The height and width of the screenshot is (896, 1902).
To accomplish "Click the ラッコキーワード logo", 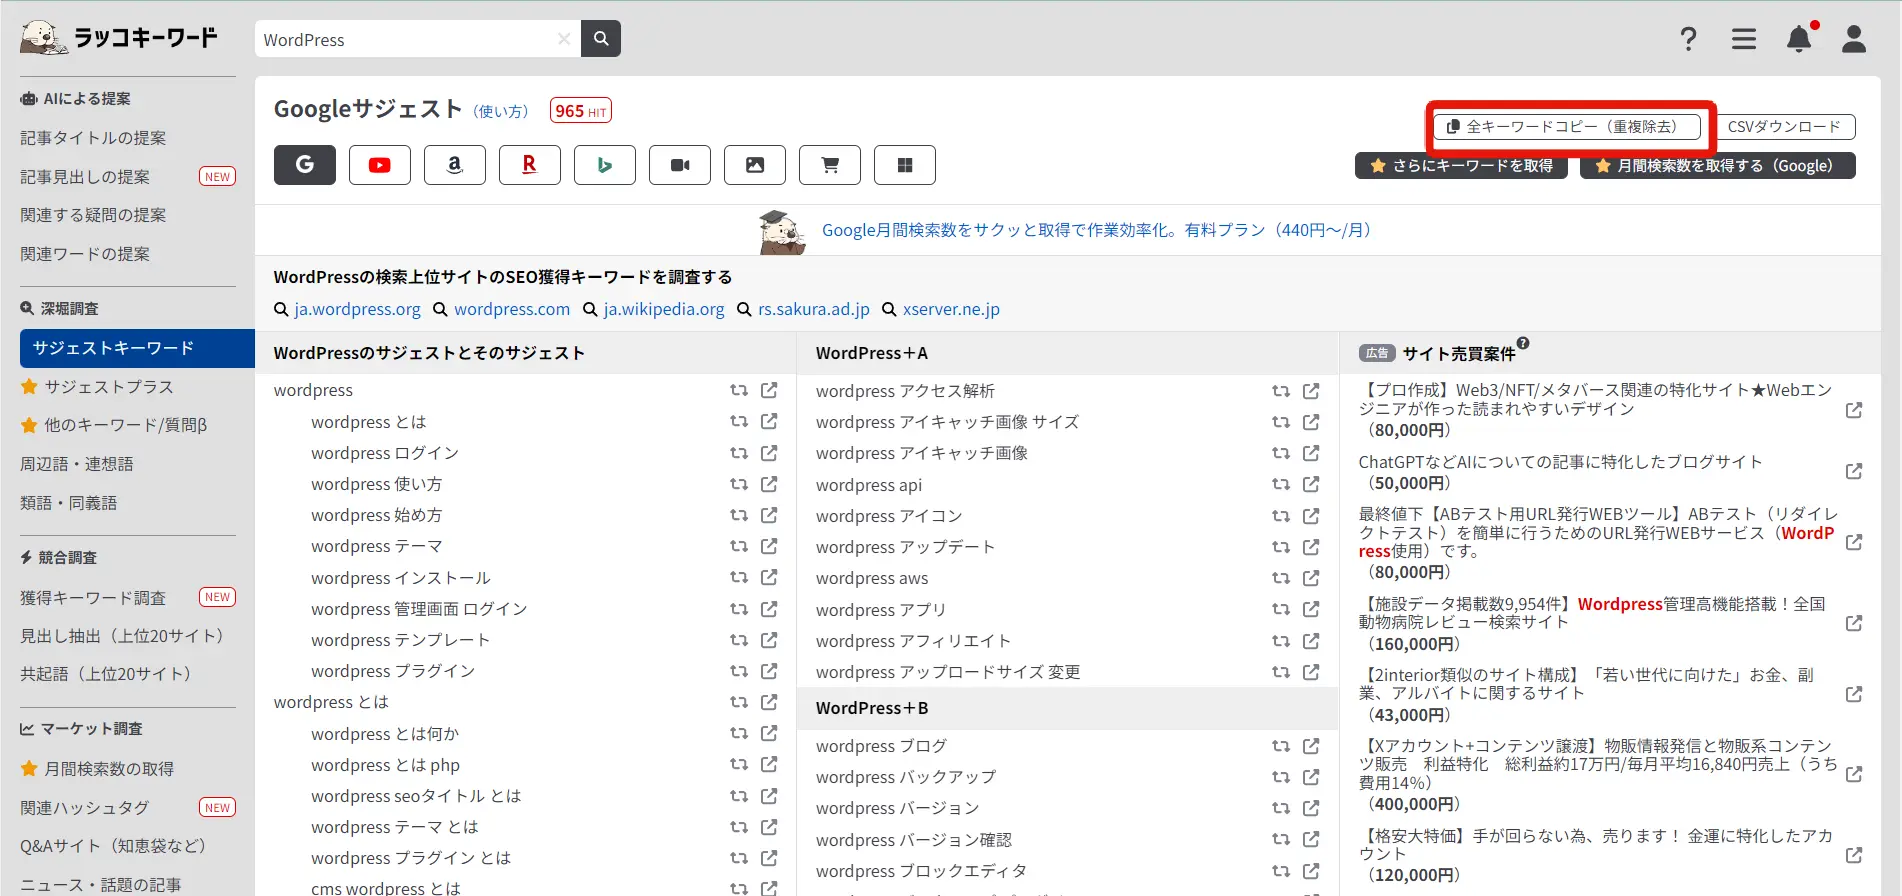I will click(119, 38).
